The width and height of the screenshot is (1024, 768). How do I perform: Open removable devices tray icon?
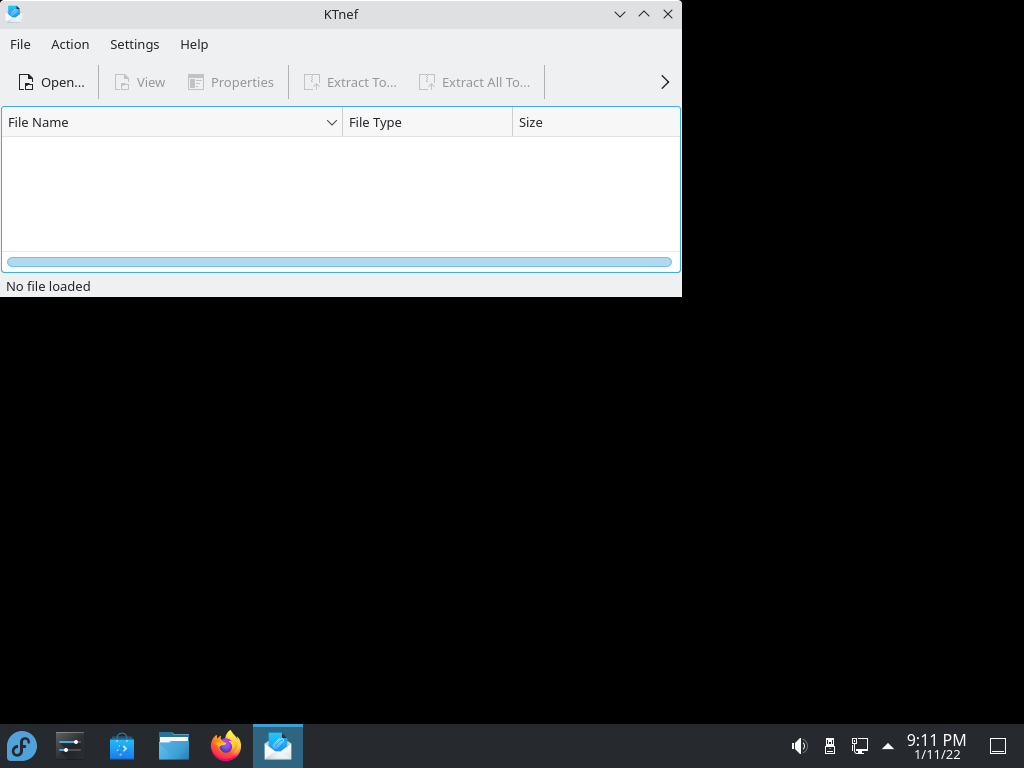pos(830,746)
